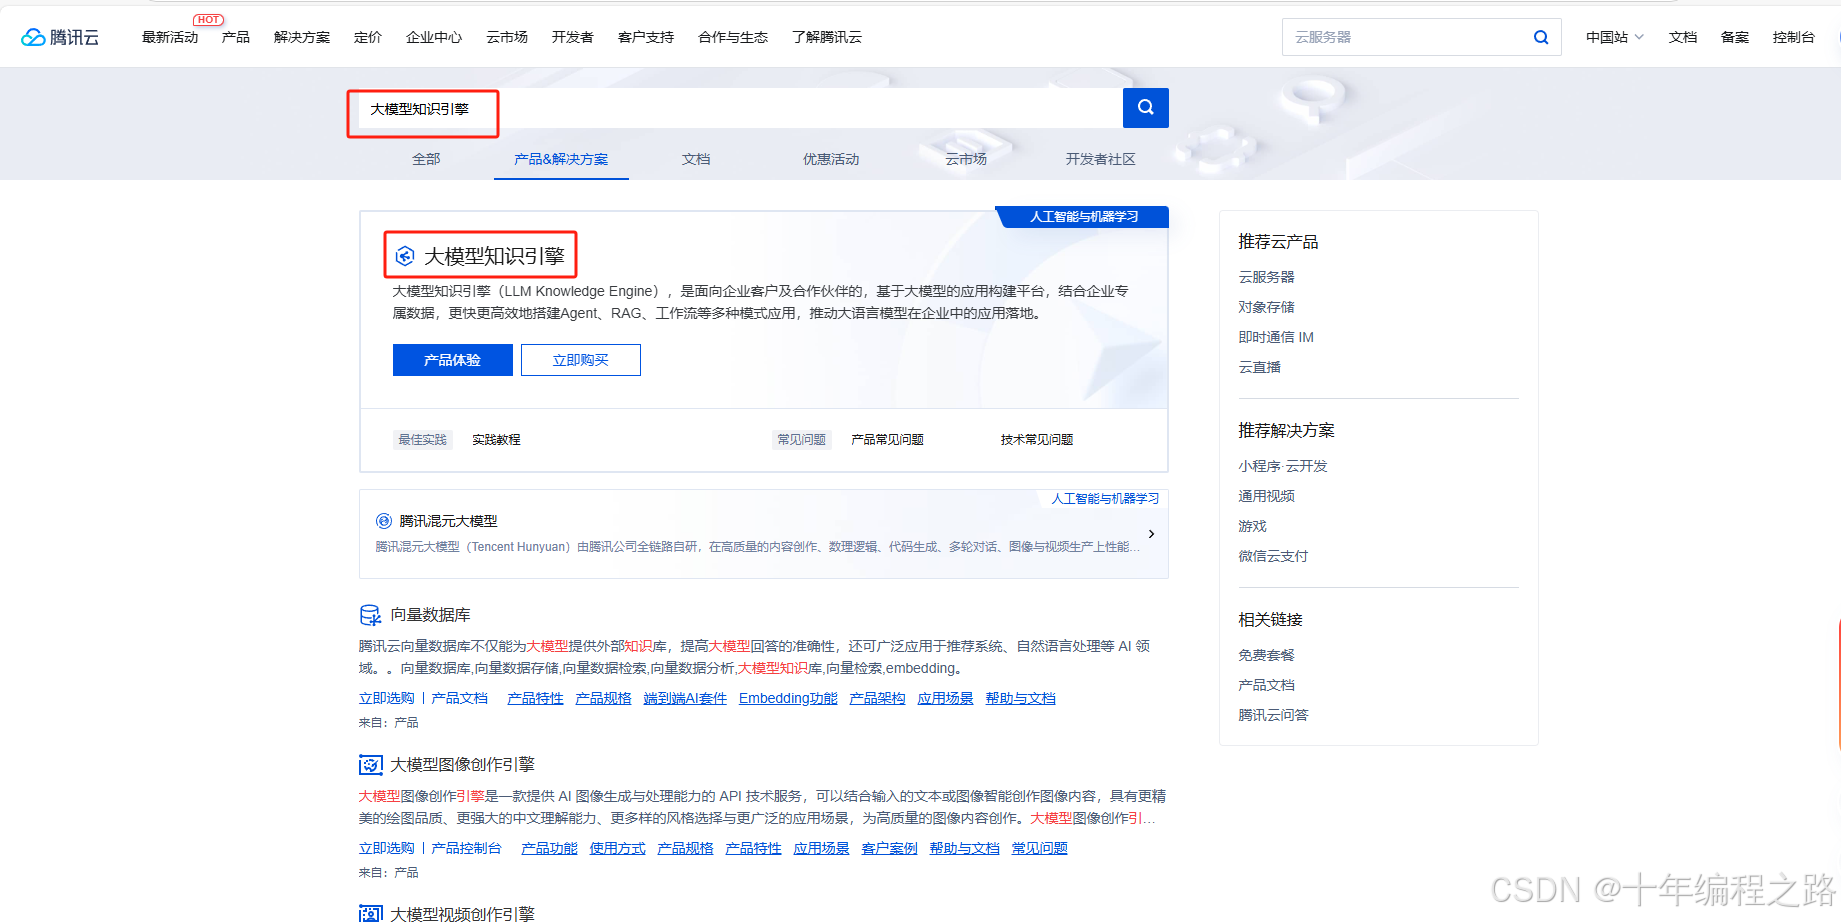Open the 通用视频 solution link
The image size is (1841, 922).
click(x=1266, y=496)
